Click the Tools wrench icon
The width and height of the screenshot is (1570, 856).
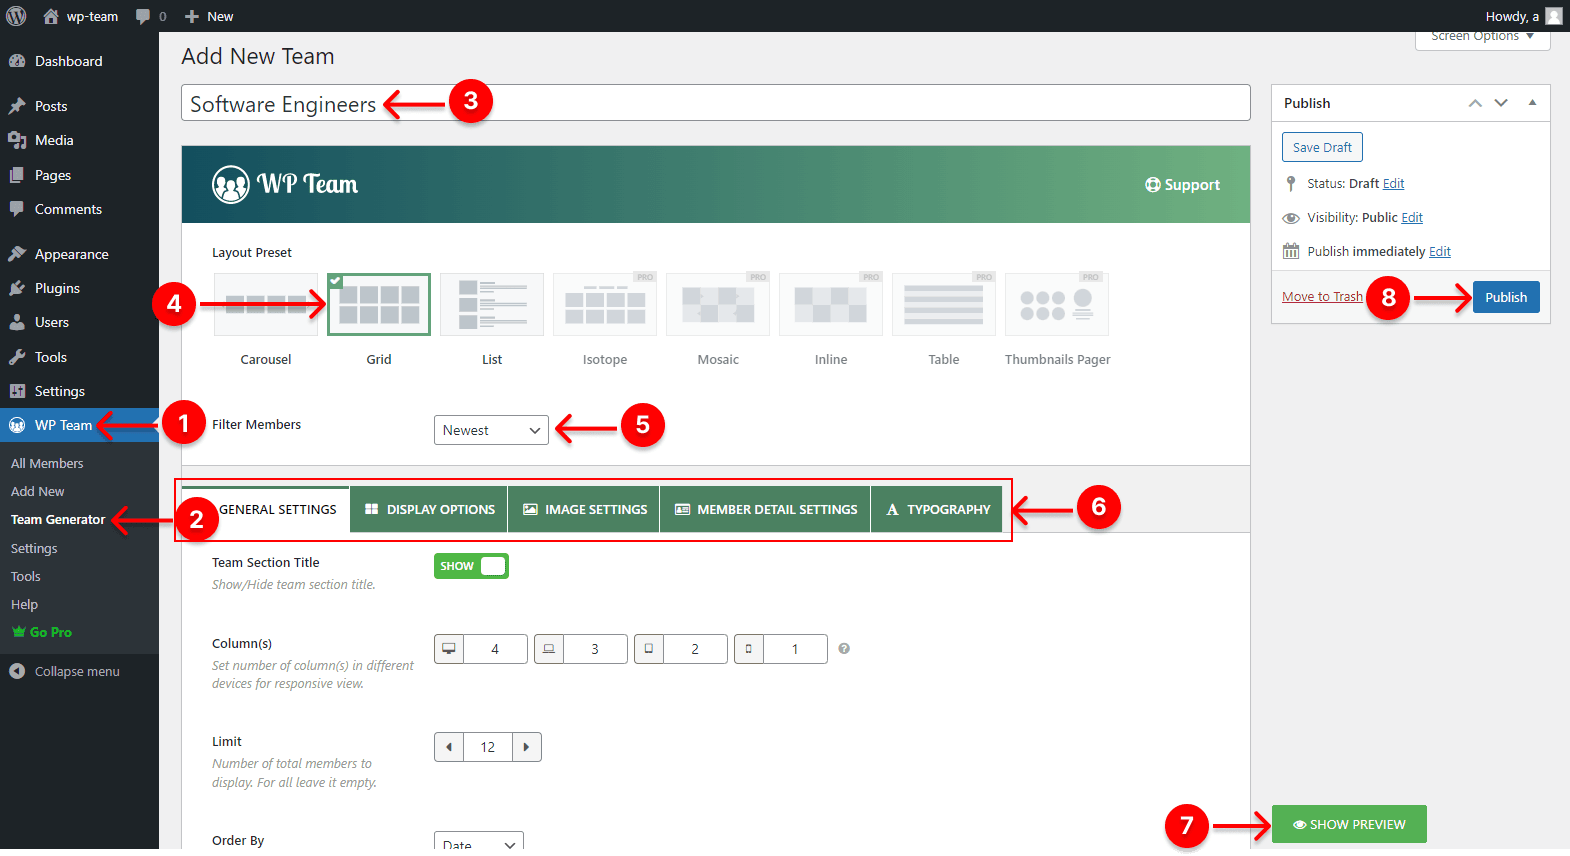pos(17,357)
